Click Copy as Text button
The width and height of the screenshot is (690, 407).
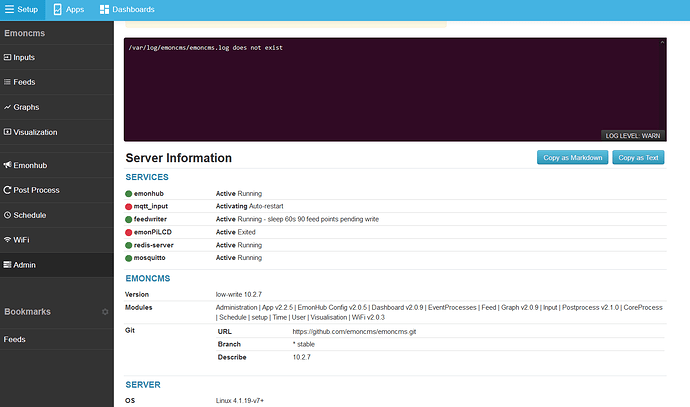click(638, 158)
